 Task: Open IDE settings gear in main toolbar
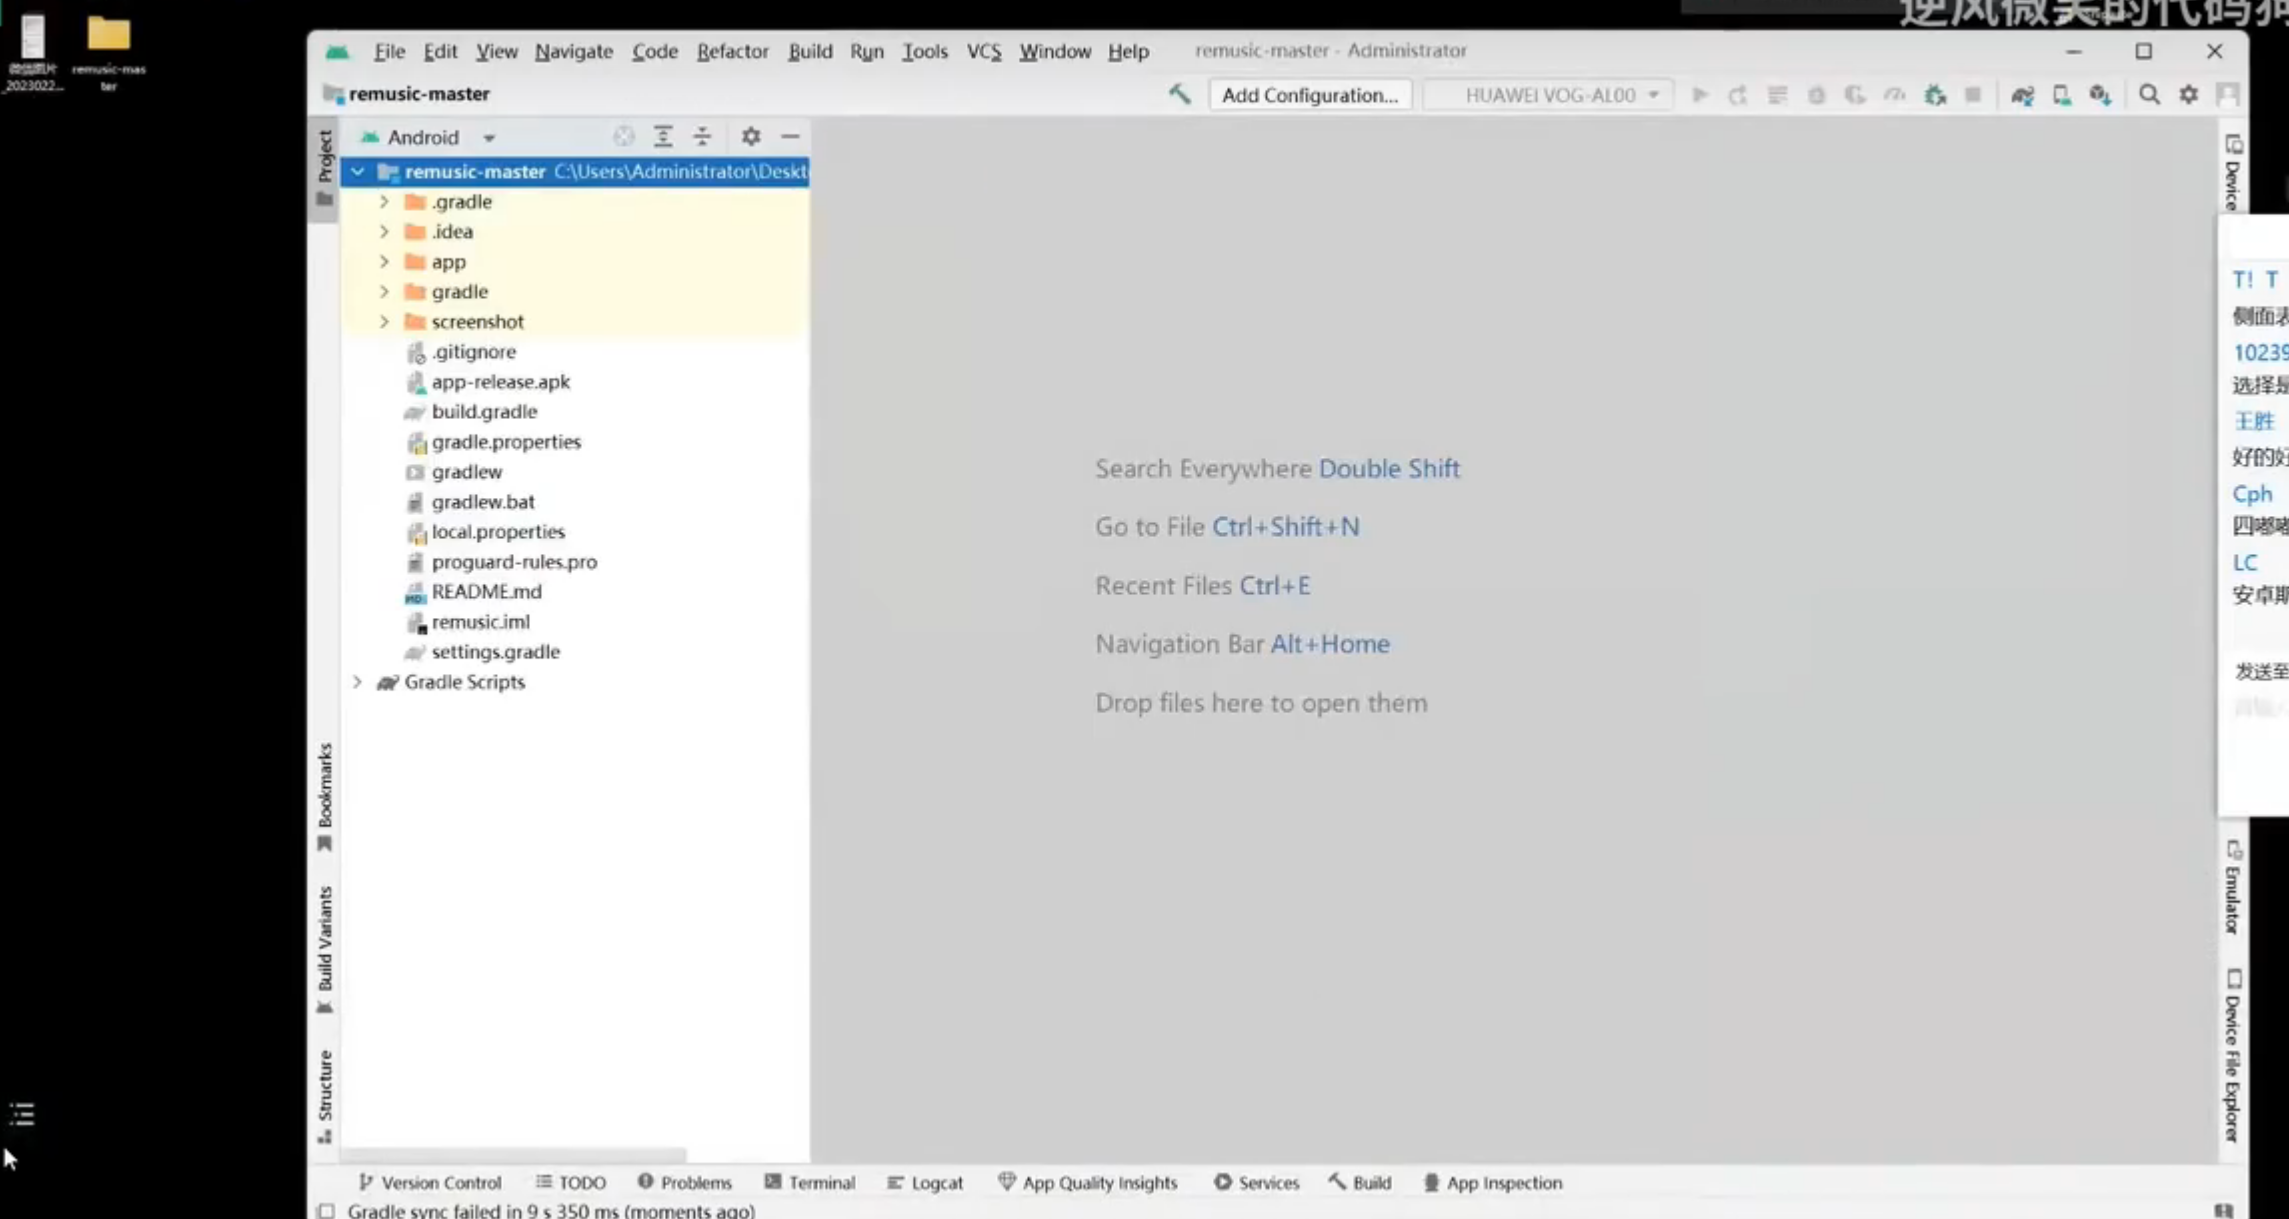[2189, 95]
